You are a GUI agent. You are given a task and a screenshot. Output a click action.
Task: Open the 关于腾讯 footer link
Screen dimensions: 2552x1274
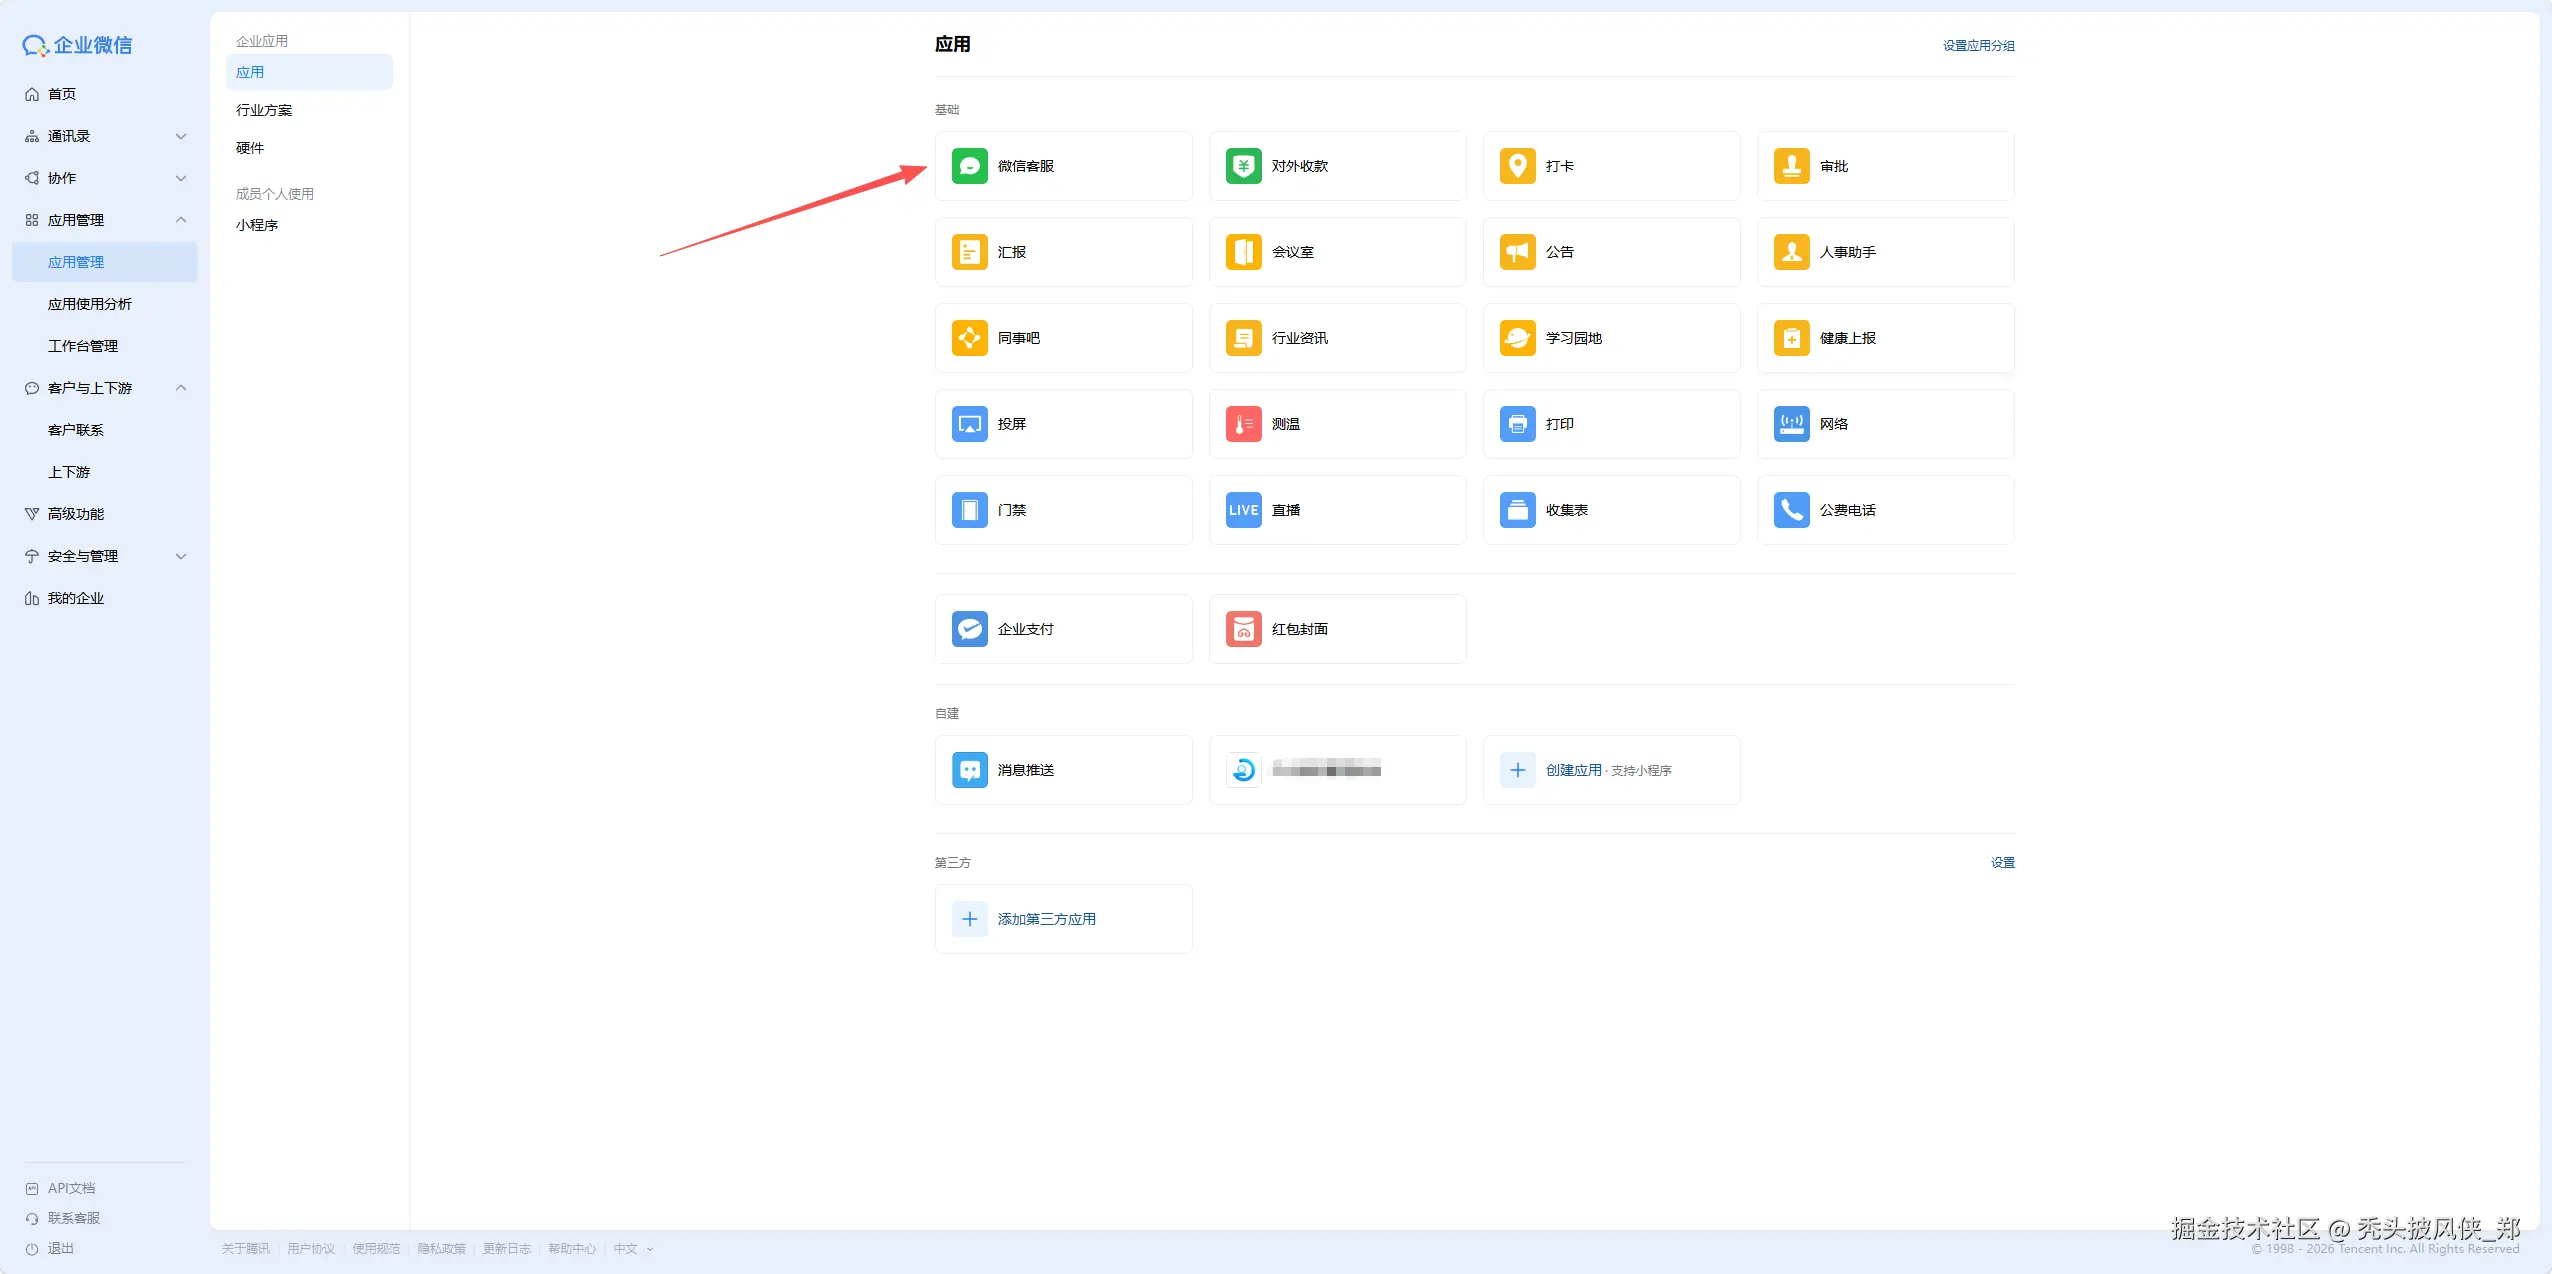coord(245,1249)
